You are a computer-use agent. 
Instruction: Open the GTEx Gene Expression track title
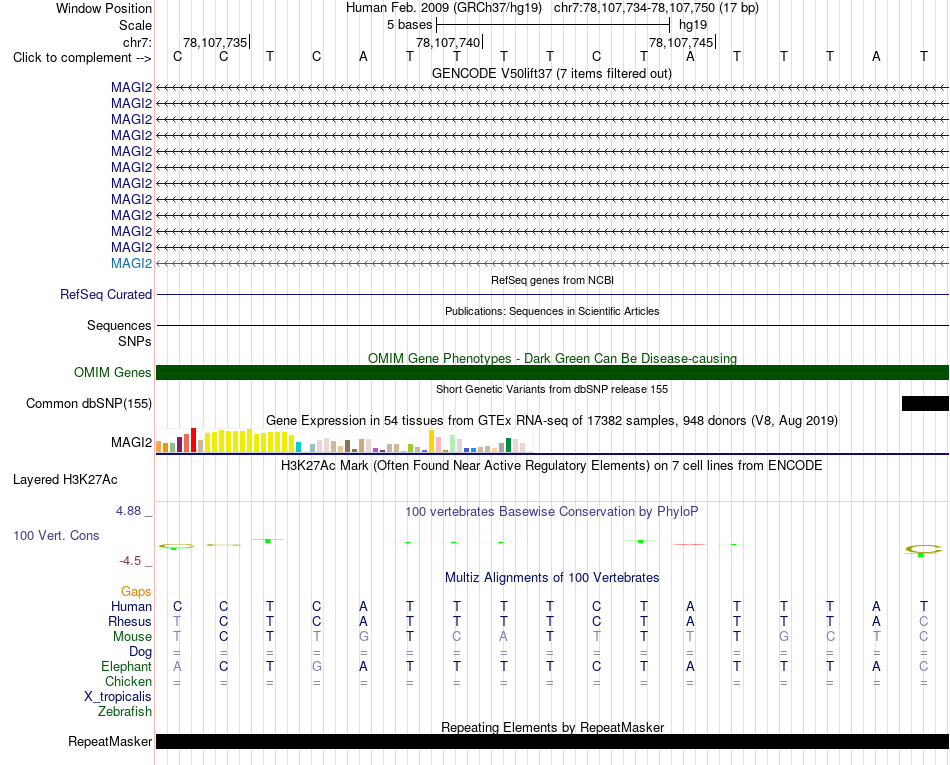pyautogui.click(x=552, y=420)
